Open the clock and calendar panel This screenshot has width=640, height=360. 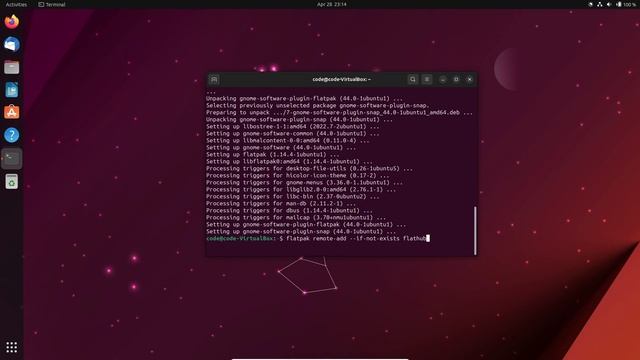pyautogui.click(x=331, y=4)
